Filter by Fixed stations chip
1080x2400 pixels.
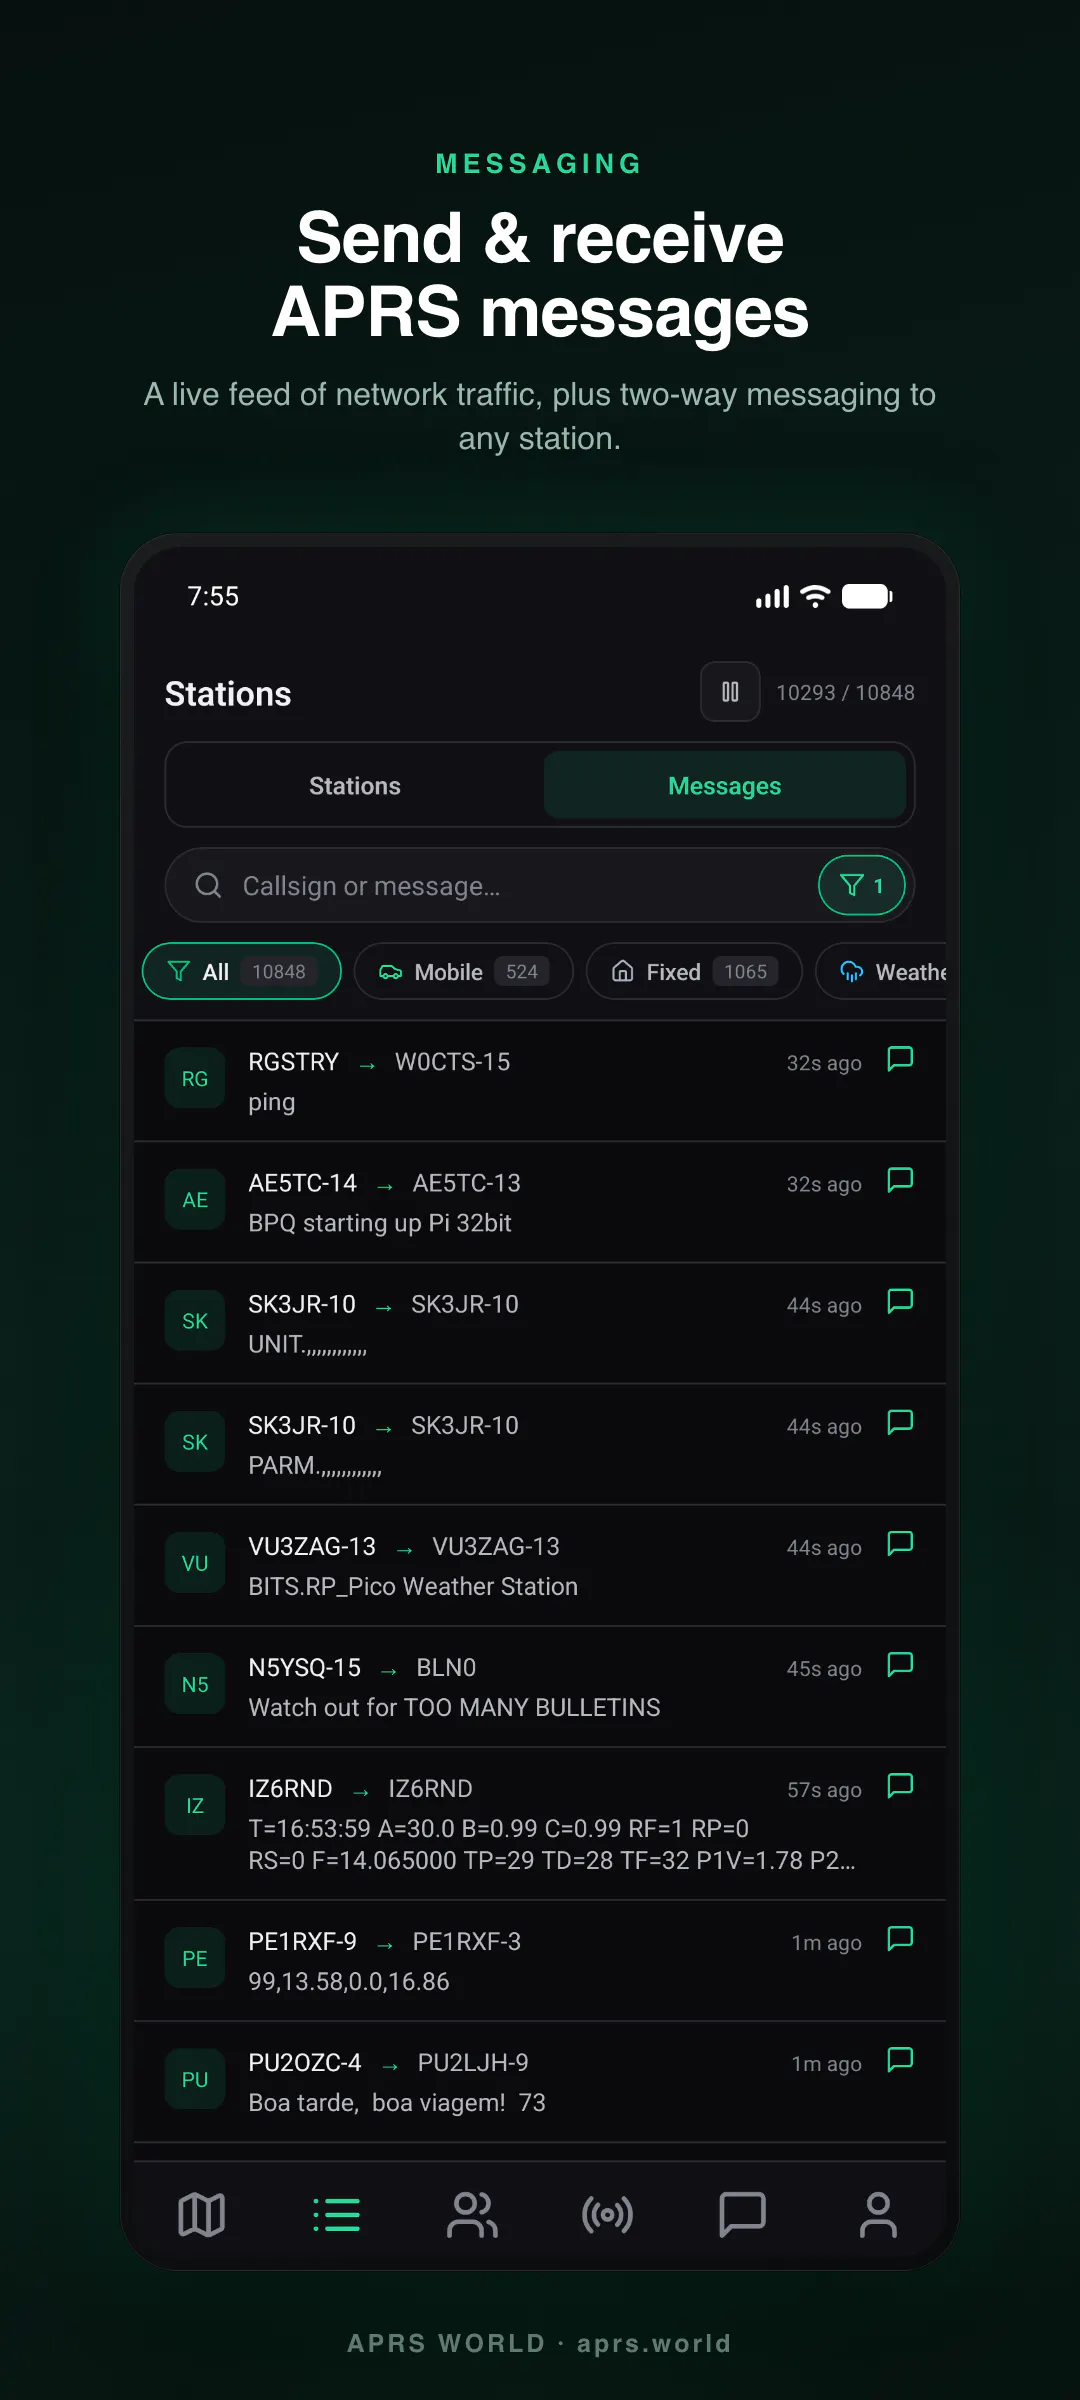pyautogui.click(x=694, y=971)
